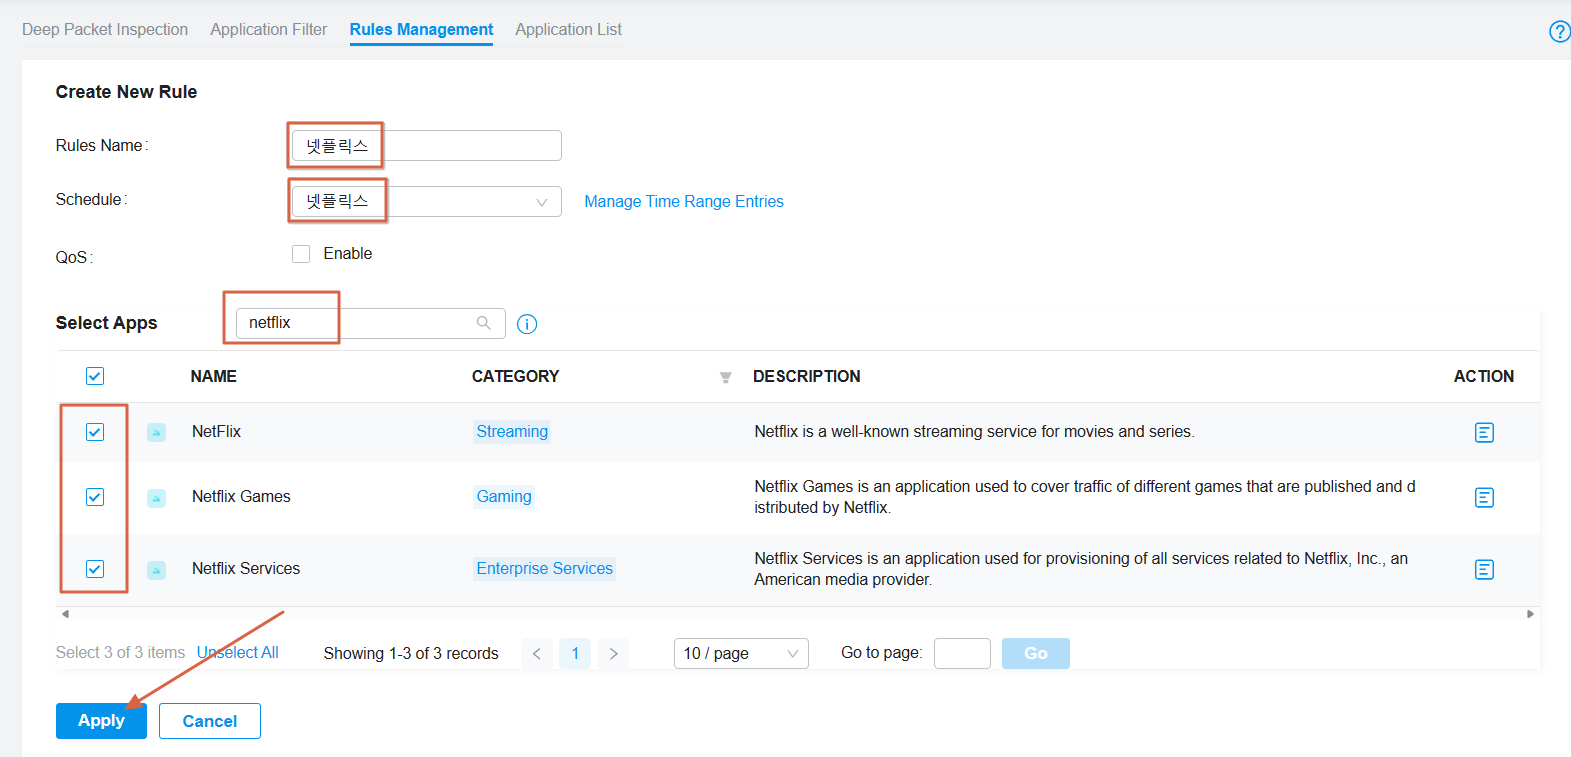Click the CATEGORY column header
The image size is (1571, 757).
coord(516,377)
